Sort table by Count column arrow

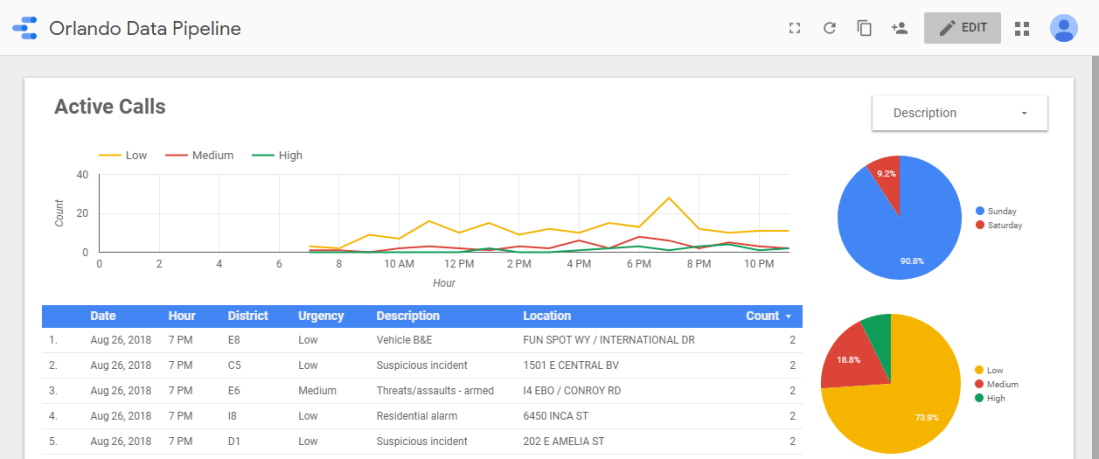[788, 316]
